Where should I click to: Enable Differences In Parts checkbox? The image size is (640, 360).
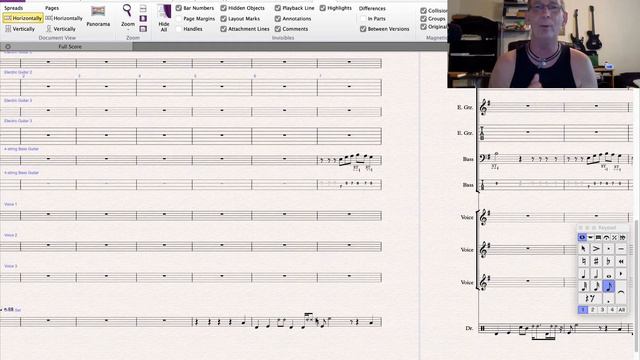point(363,18)
